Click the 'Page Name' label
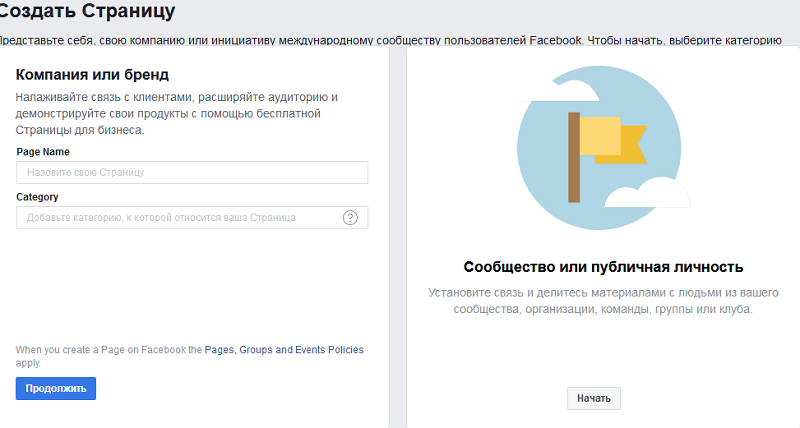This screenshot has height=428, width=800. pyautogui.click(x=43, y=152)
